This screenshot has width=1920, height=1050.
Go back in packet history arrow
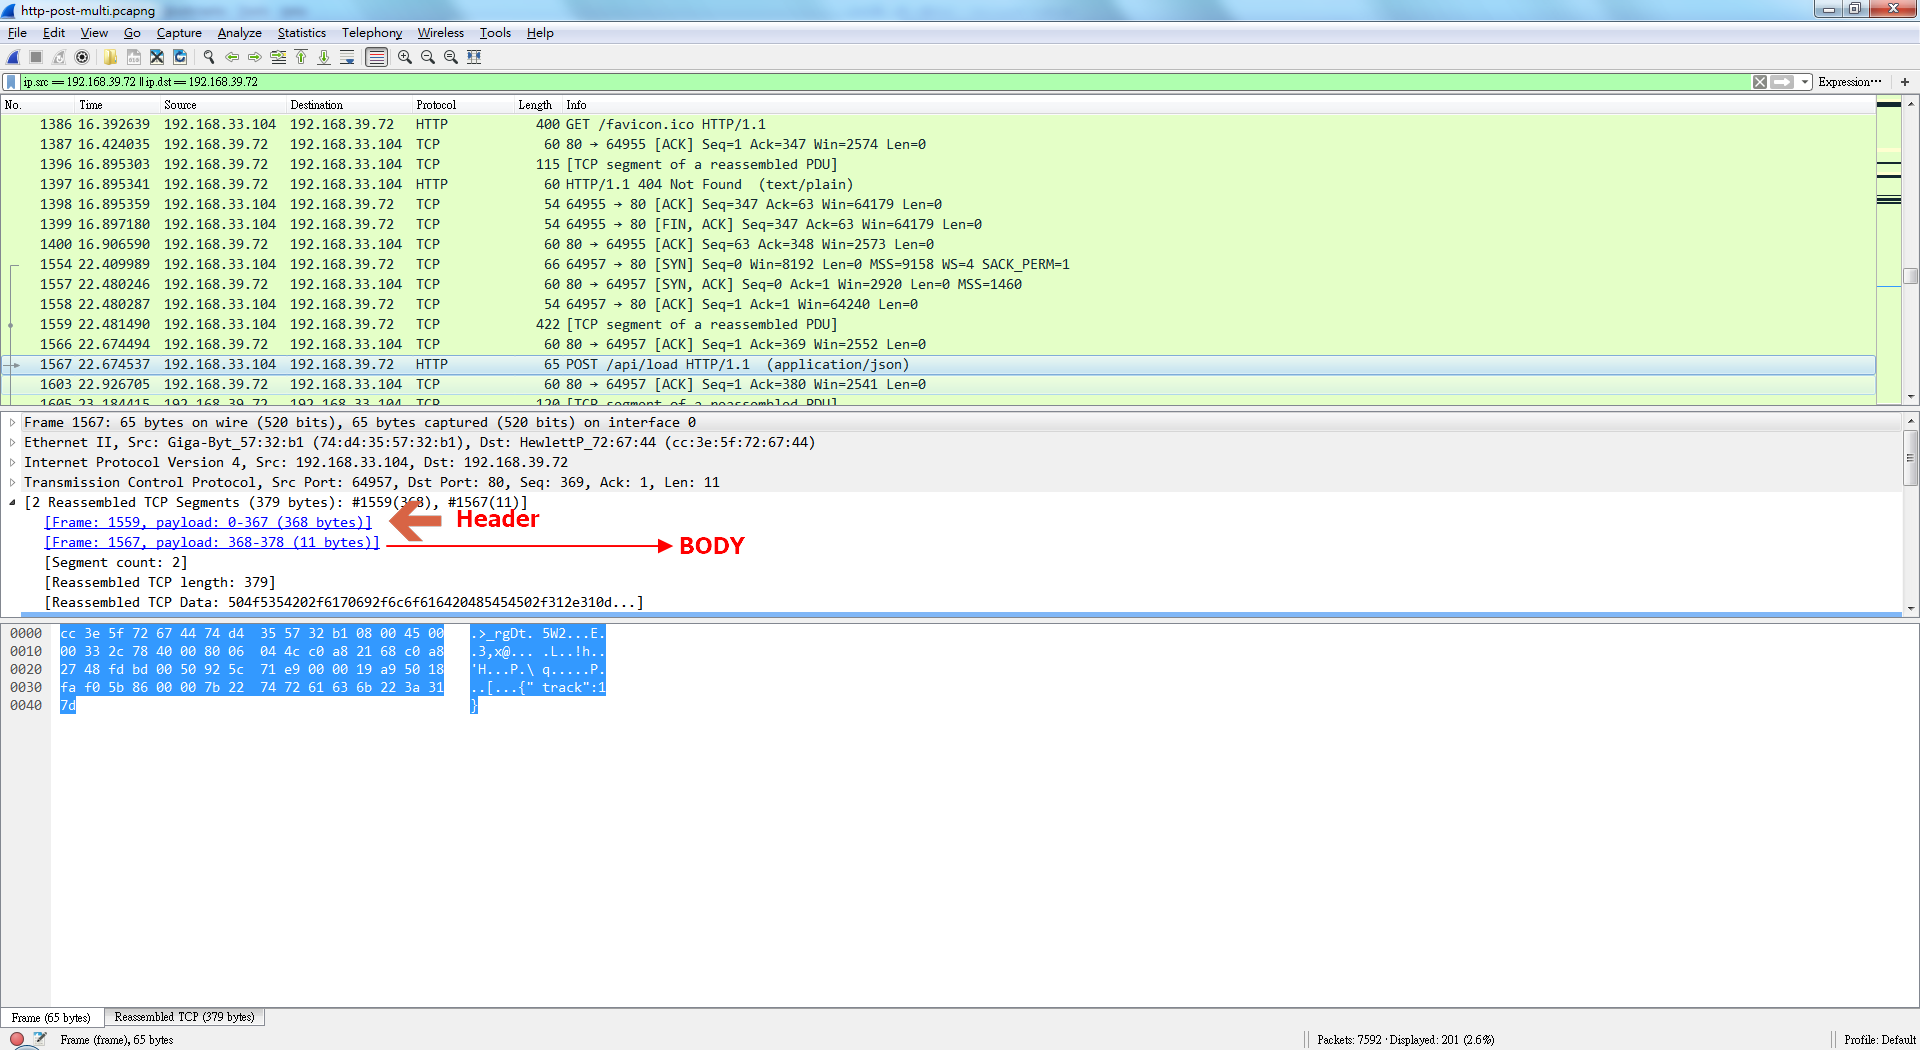pos(232,57)
